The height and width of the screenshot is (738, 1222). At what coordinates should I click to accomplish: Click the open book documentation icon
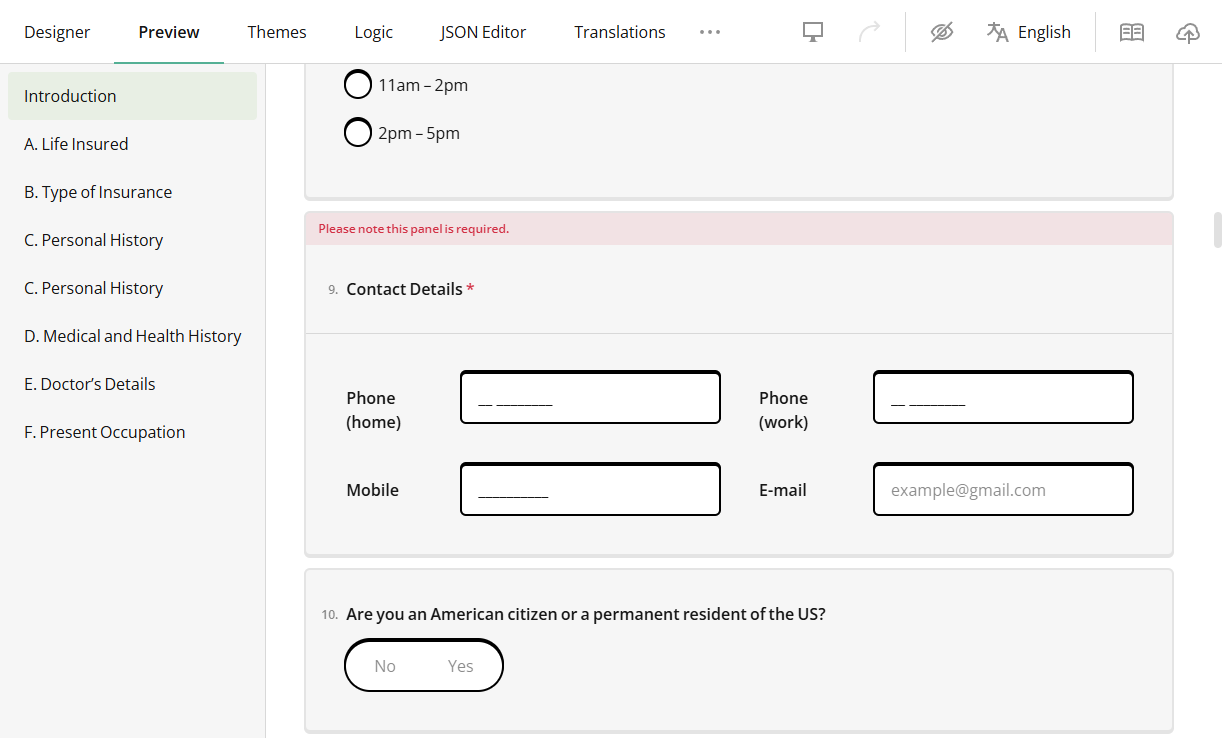click(1131, 32)
